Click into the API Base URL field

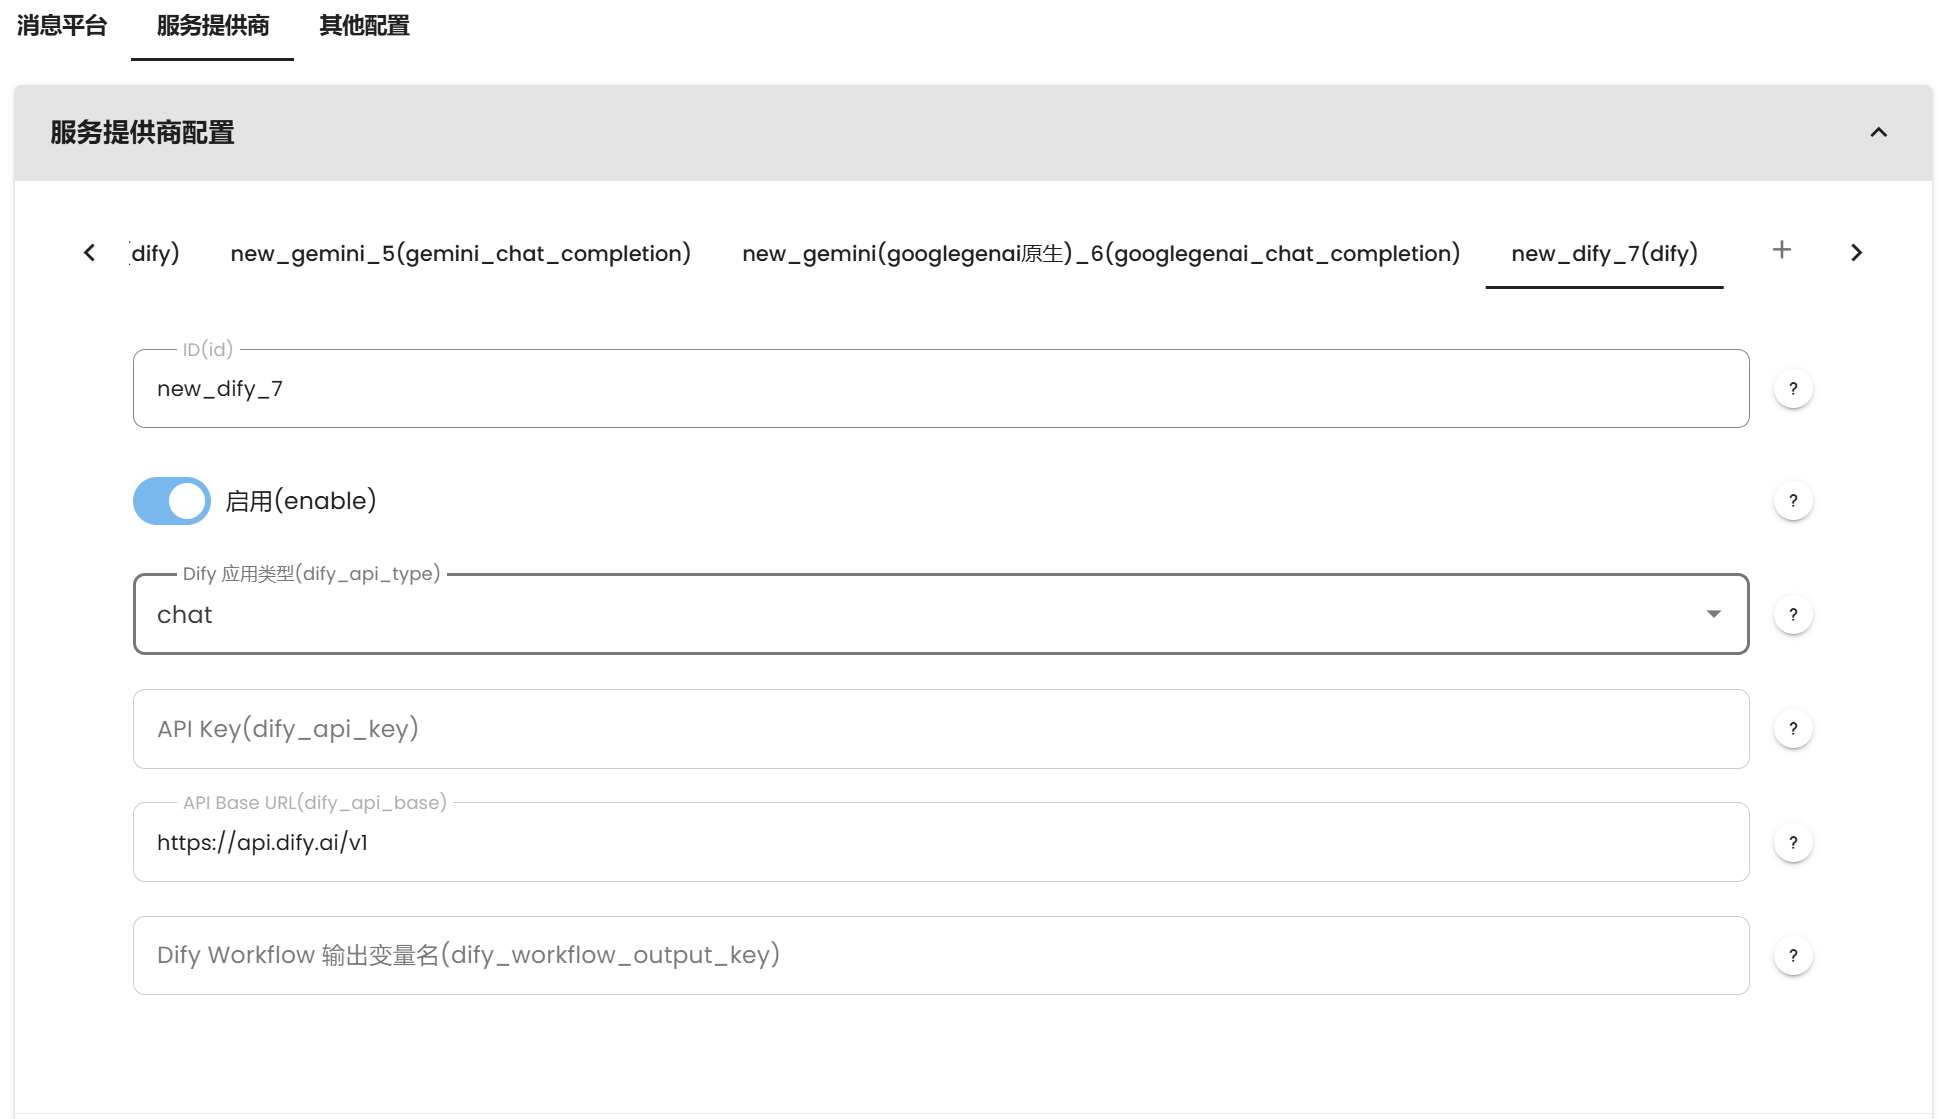(x=940, y=842)
